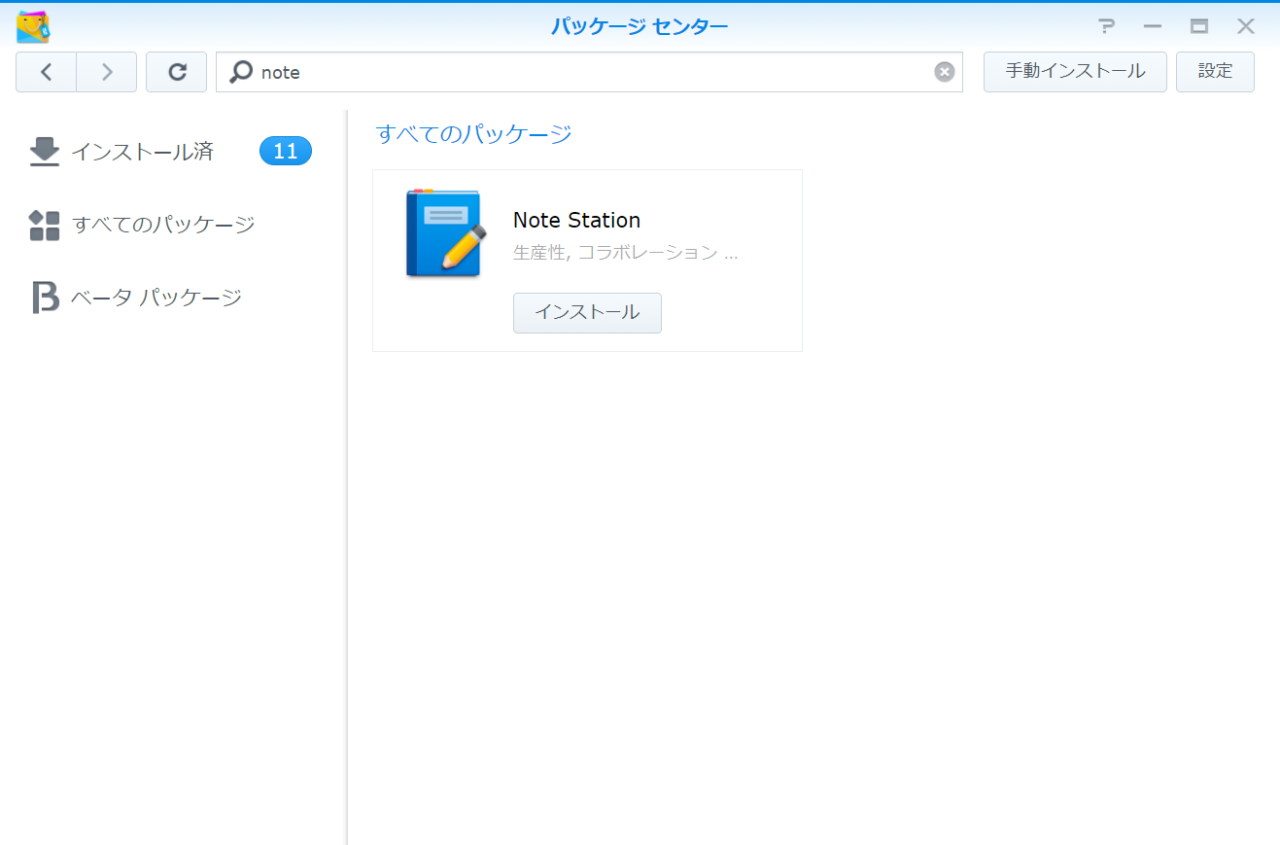Screen dimensions: 1280x845
Task: Install Note Station package
Action: point(587,312)
